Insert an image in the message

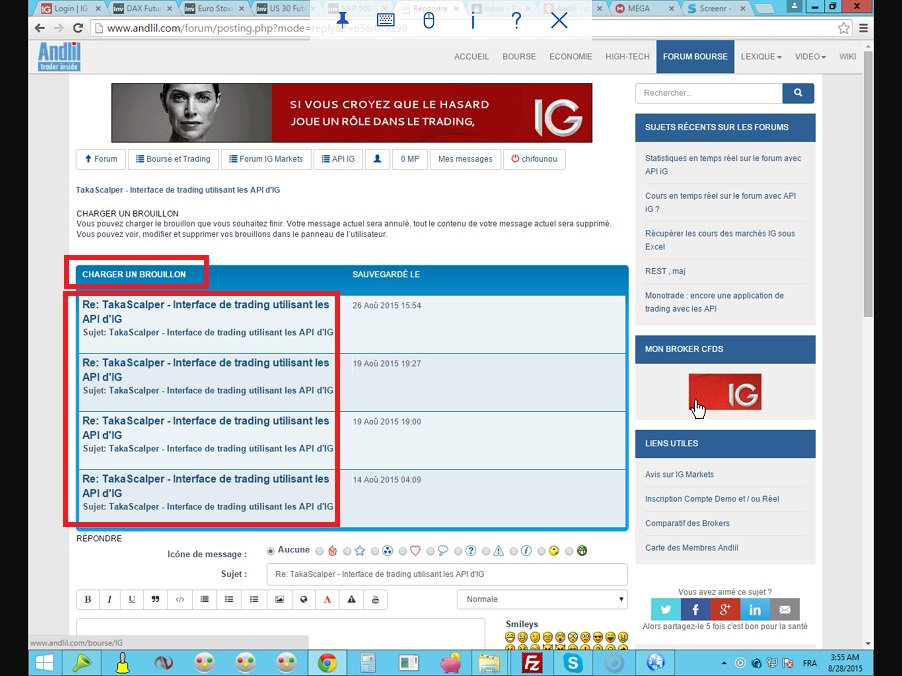(x=279, y=599)
